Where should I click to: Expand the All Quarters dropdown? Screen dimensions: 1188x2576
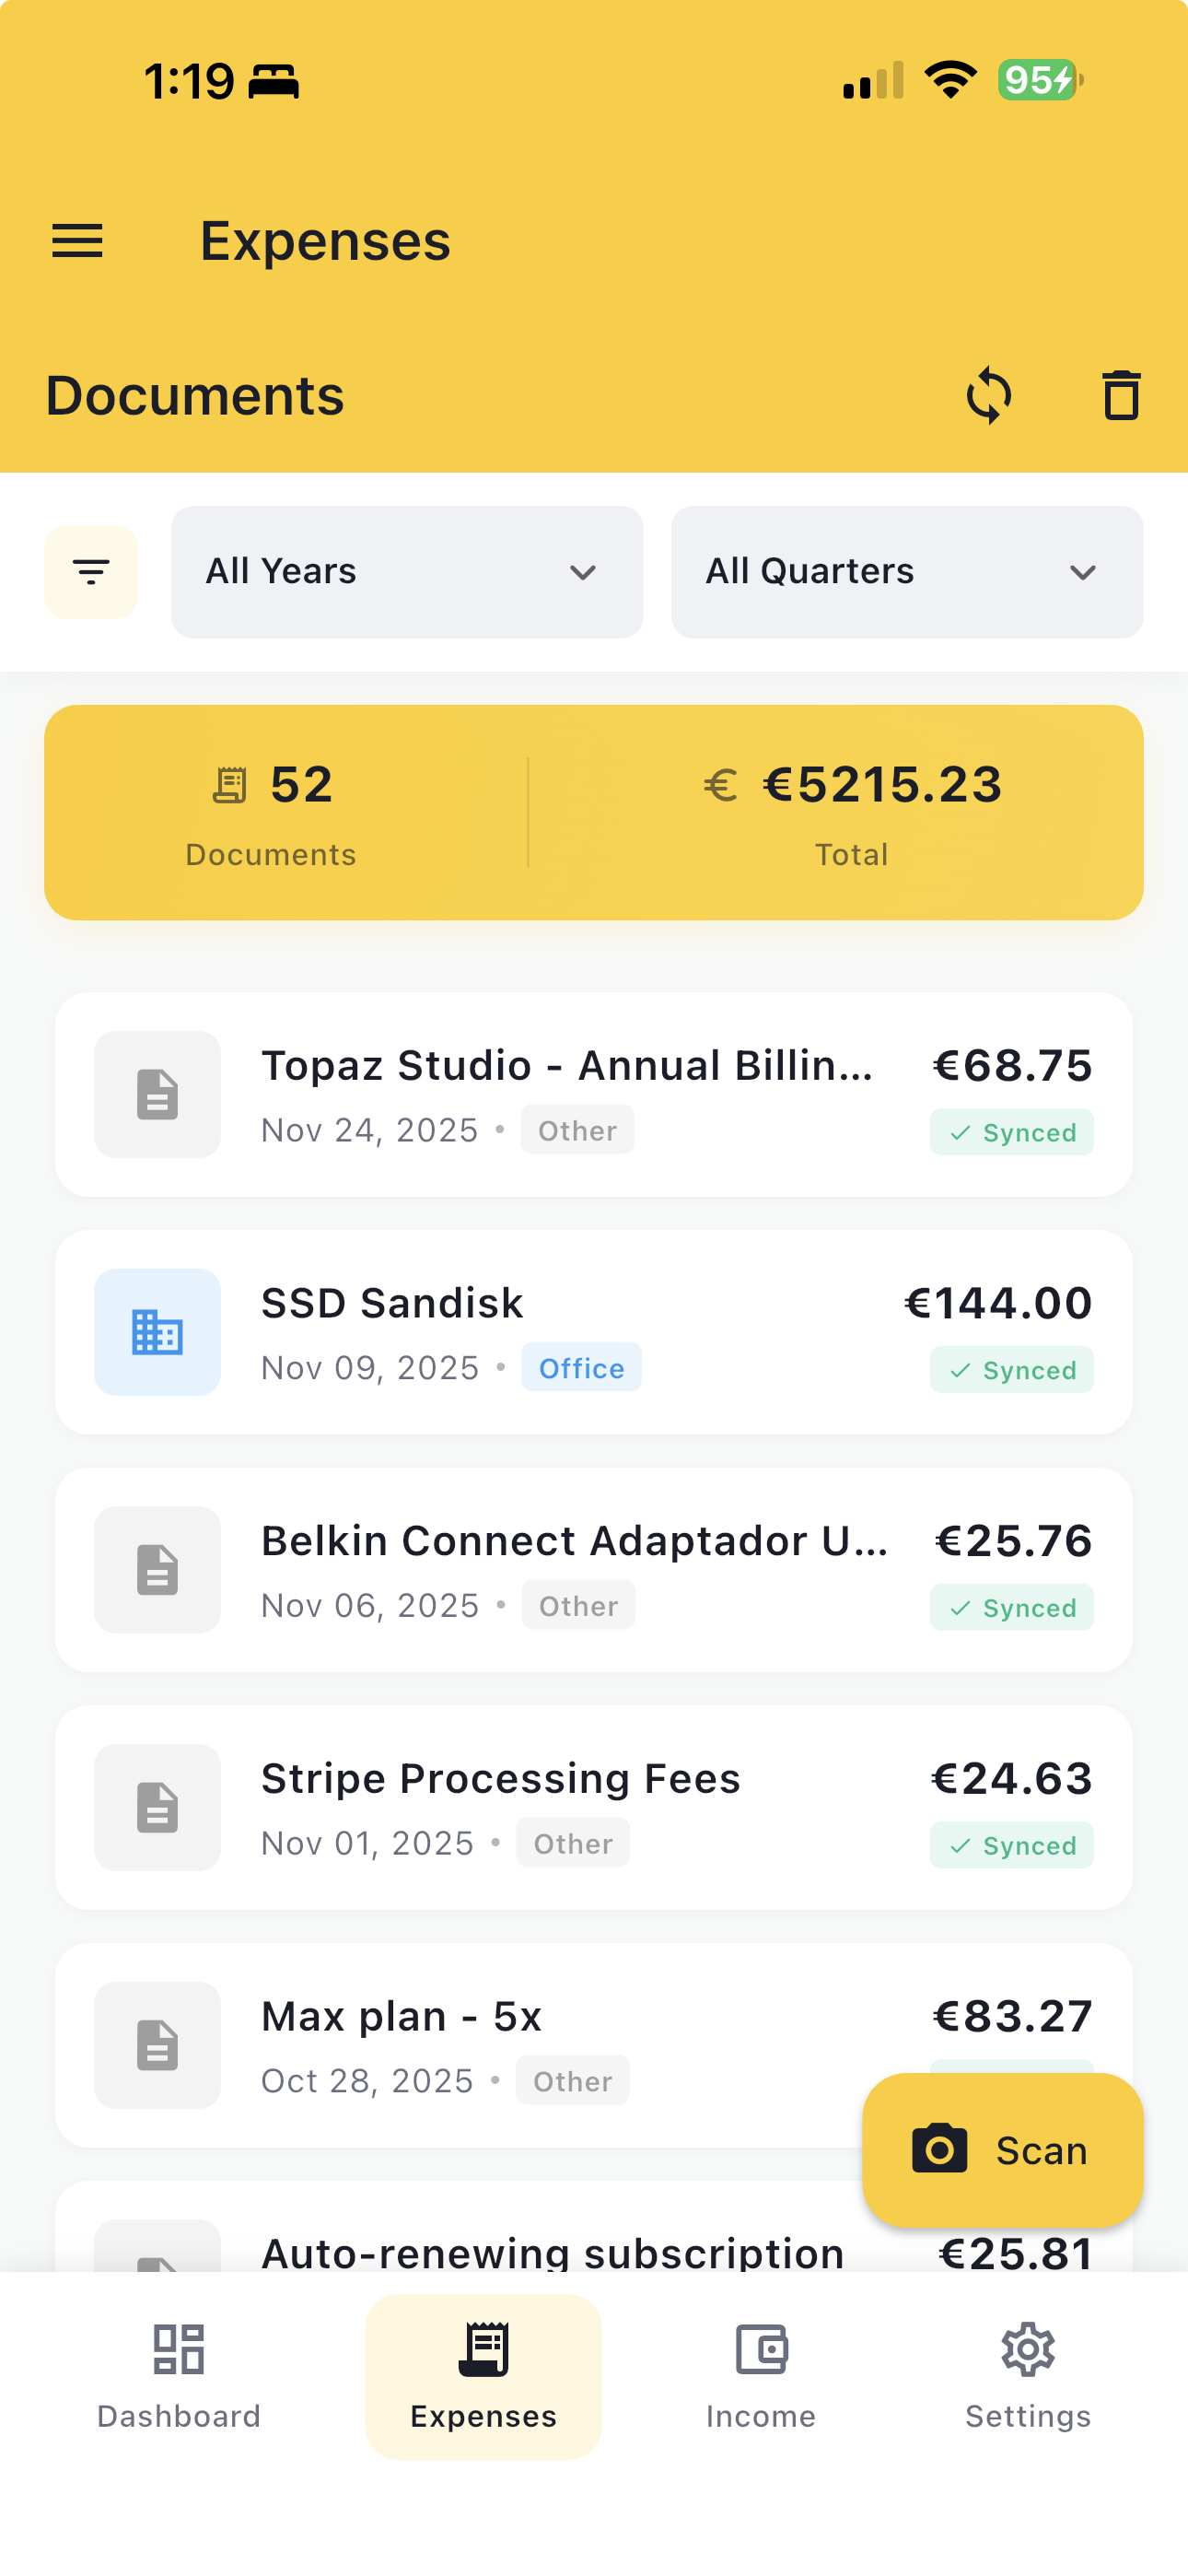point(906,572)
